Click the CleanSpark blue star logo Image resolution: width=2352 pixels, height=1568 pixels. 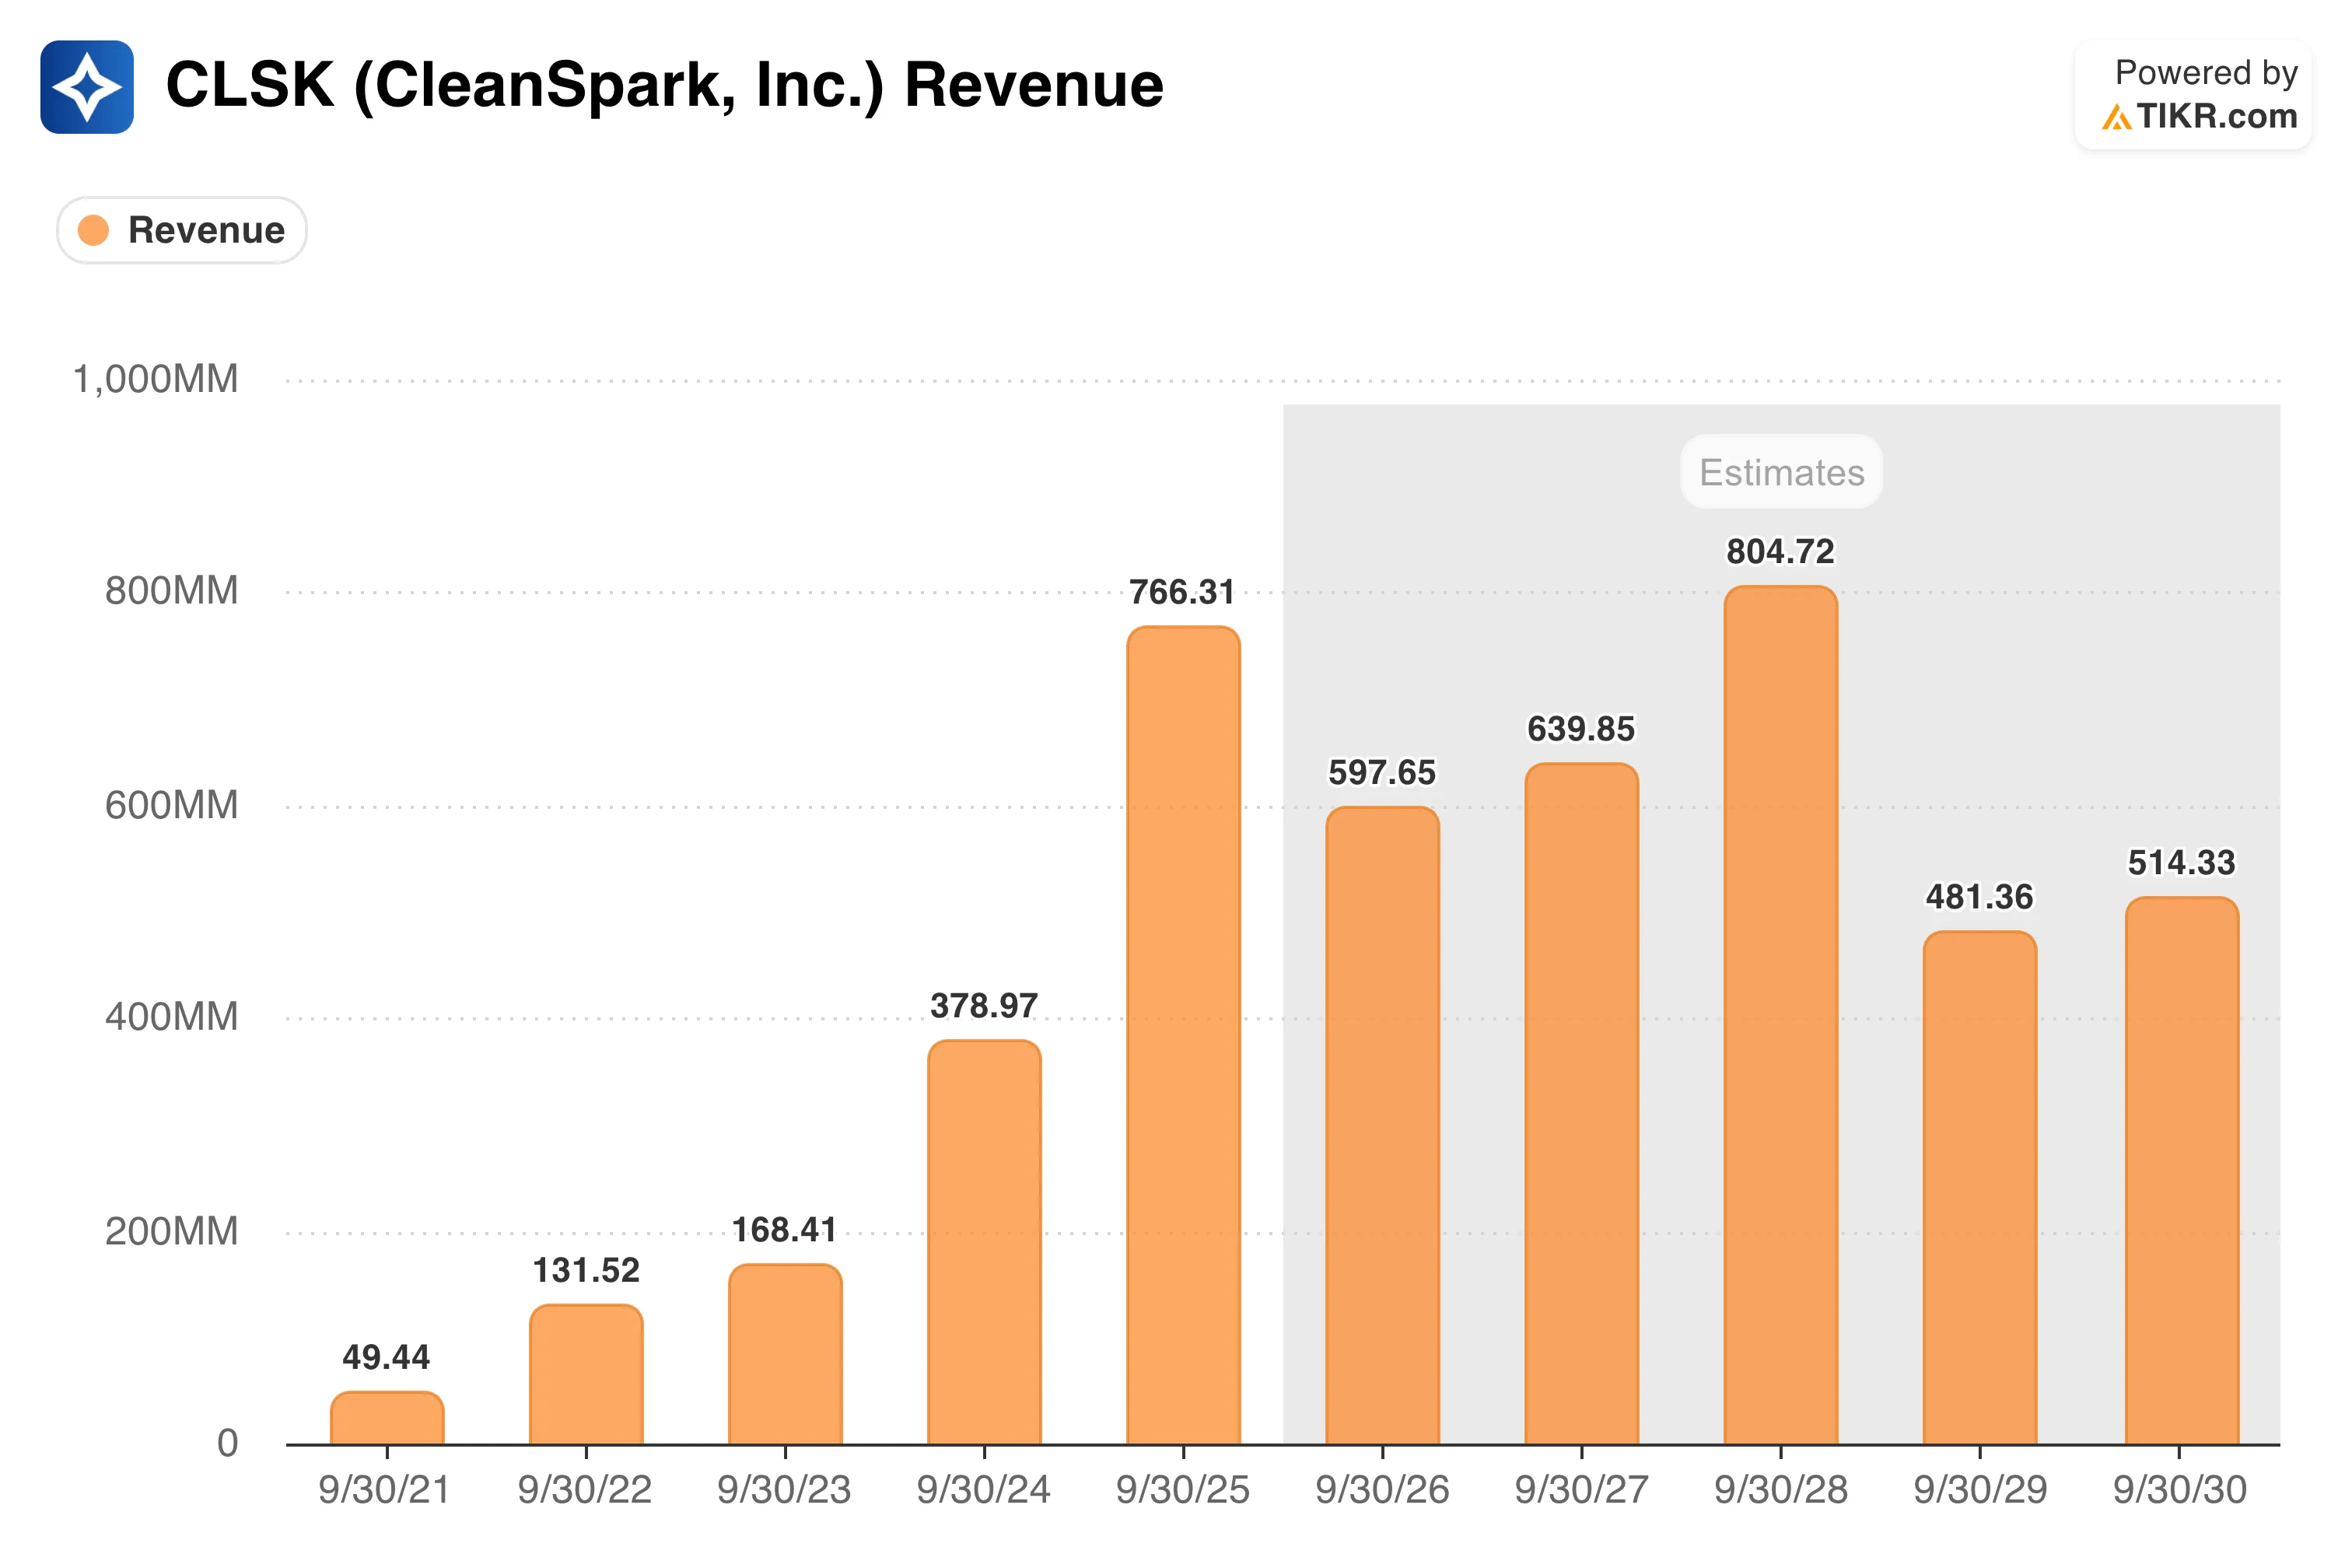(x=87, y=87)
